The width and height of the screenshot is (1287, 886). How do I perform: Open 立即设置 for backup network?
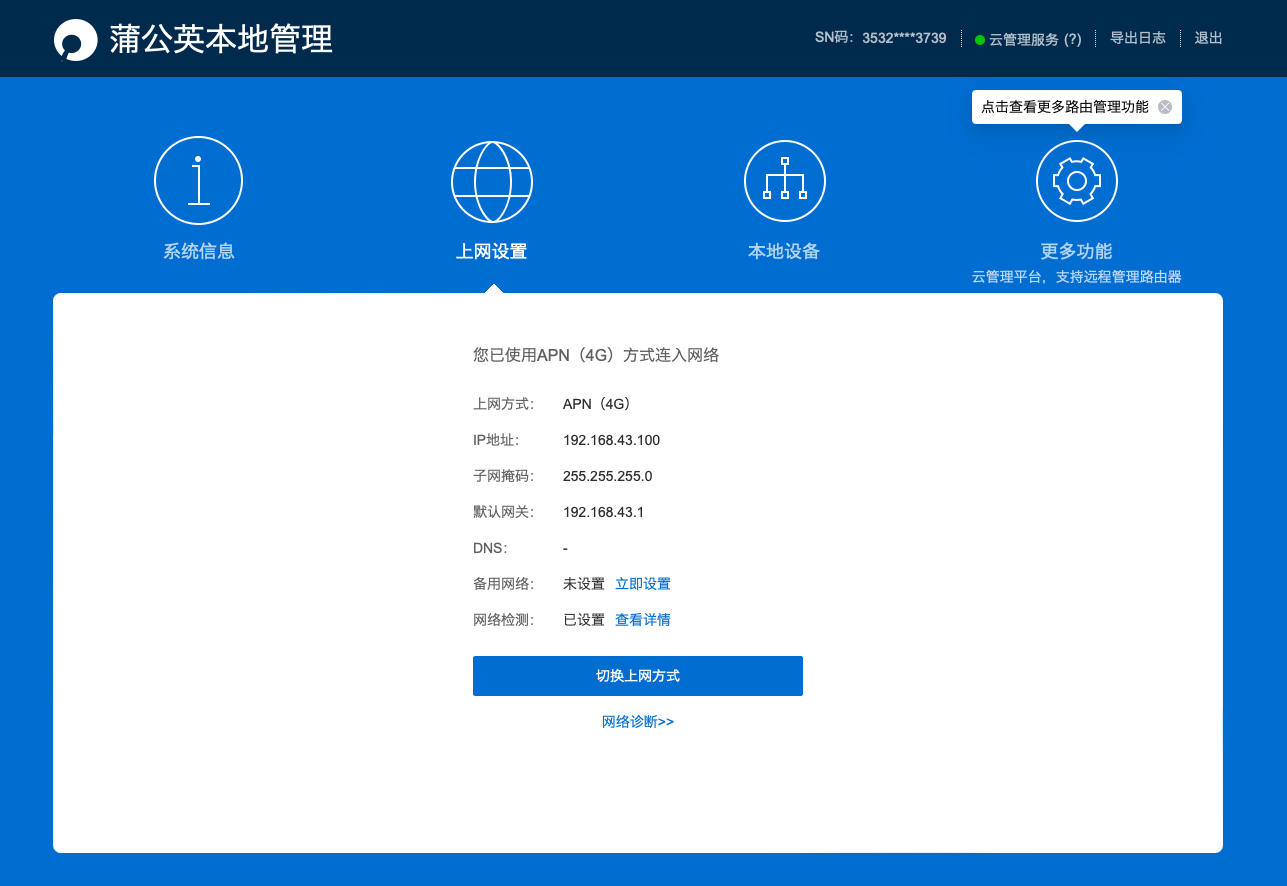pos(643,583)
